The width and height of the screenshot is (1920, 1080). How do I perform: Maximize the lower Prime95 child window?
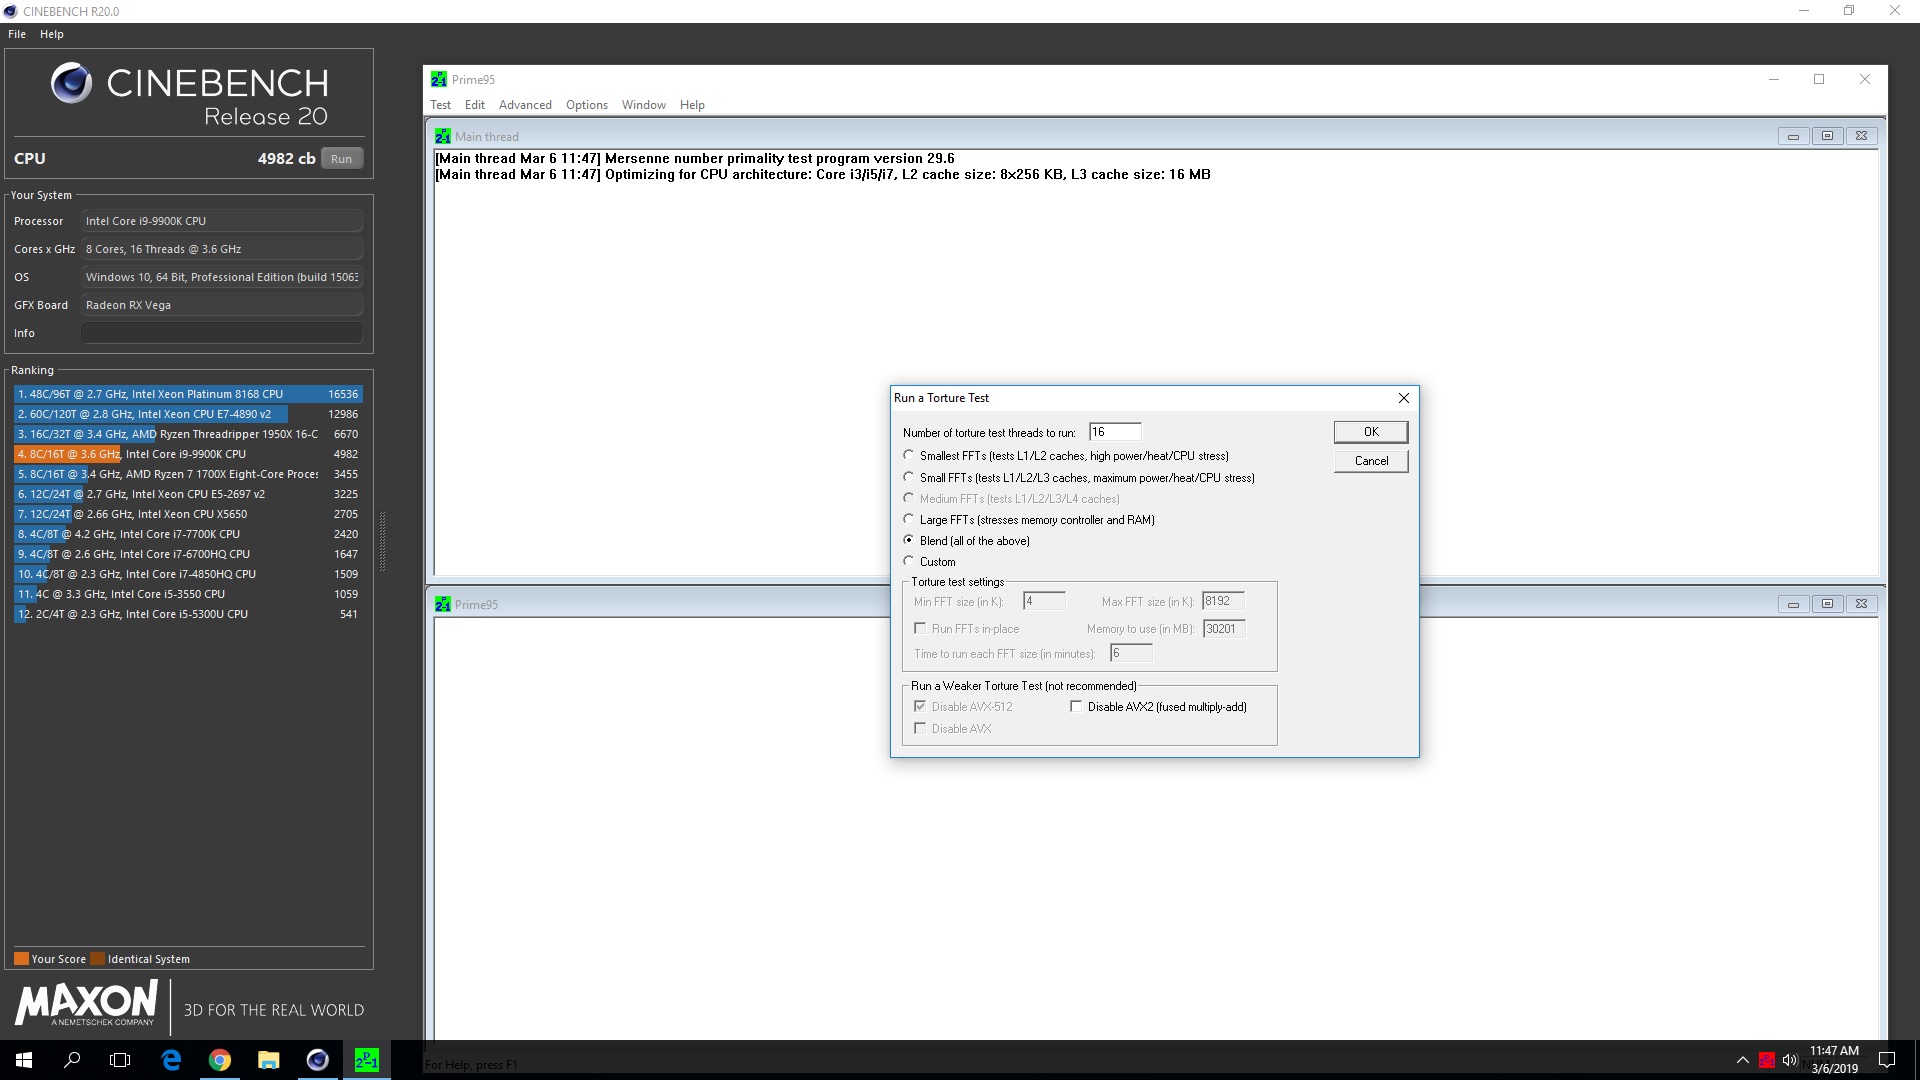click(1827, 604)
